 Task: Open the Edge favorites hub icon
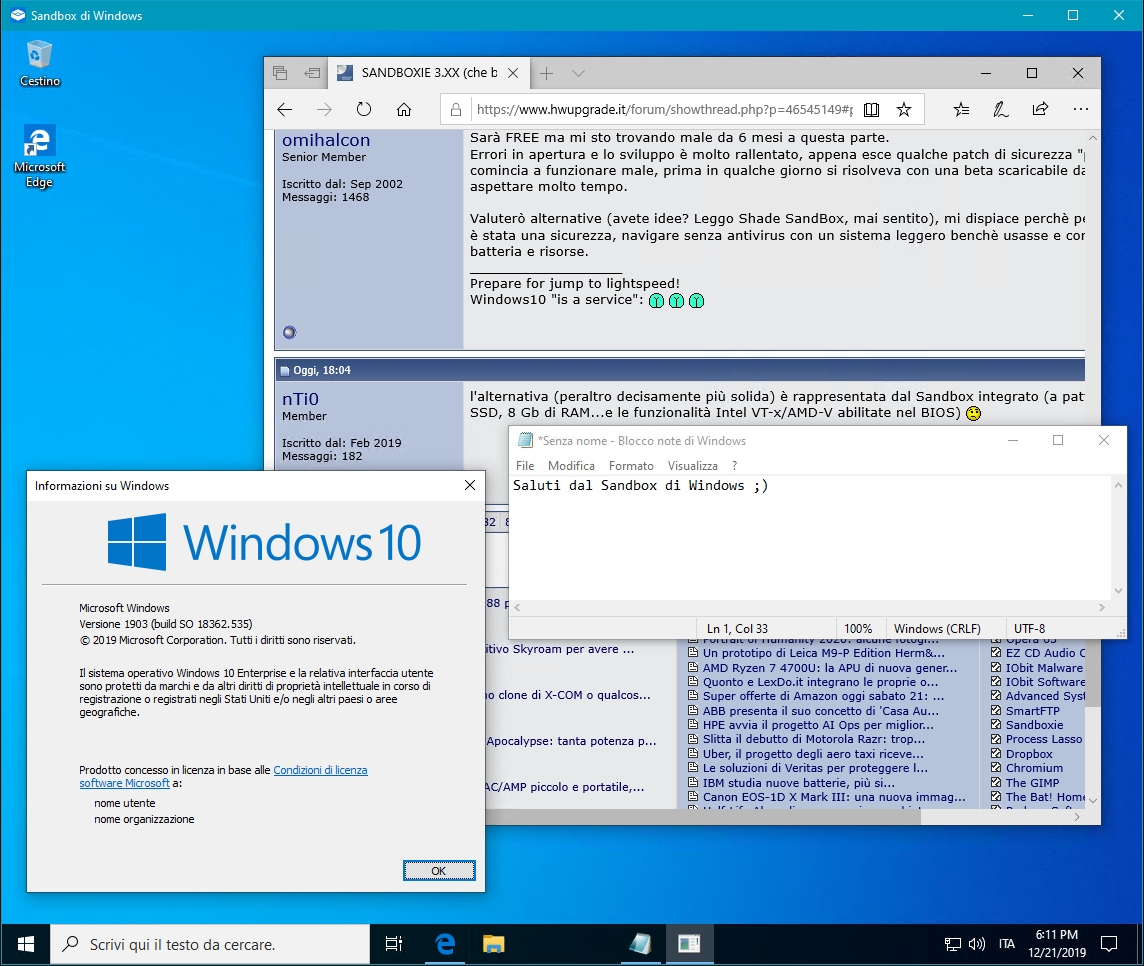pos(962,109)
